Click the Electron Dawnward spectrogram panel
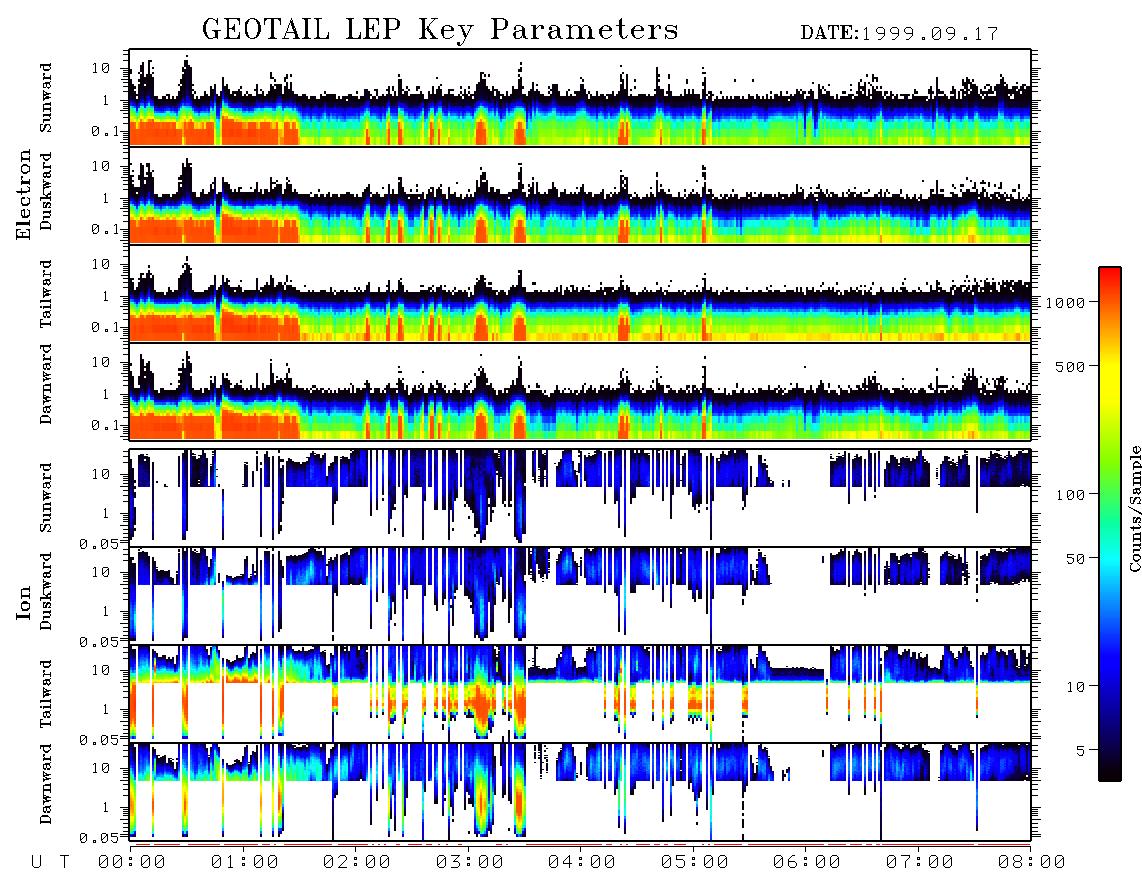 pyautogui.click(x=580, y=391)
